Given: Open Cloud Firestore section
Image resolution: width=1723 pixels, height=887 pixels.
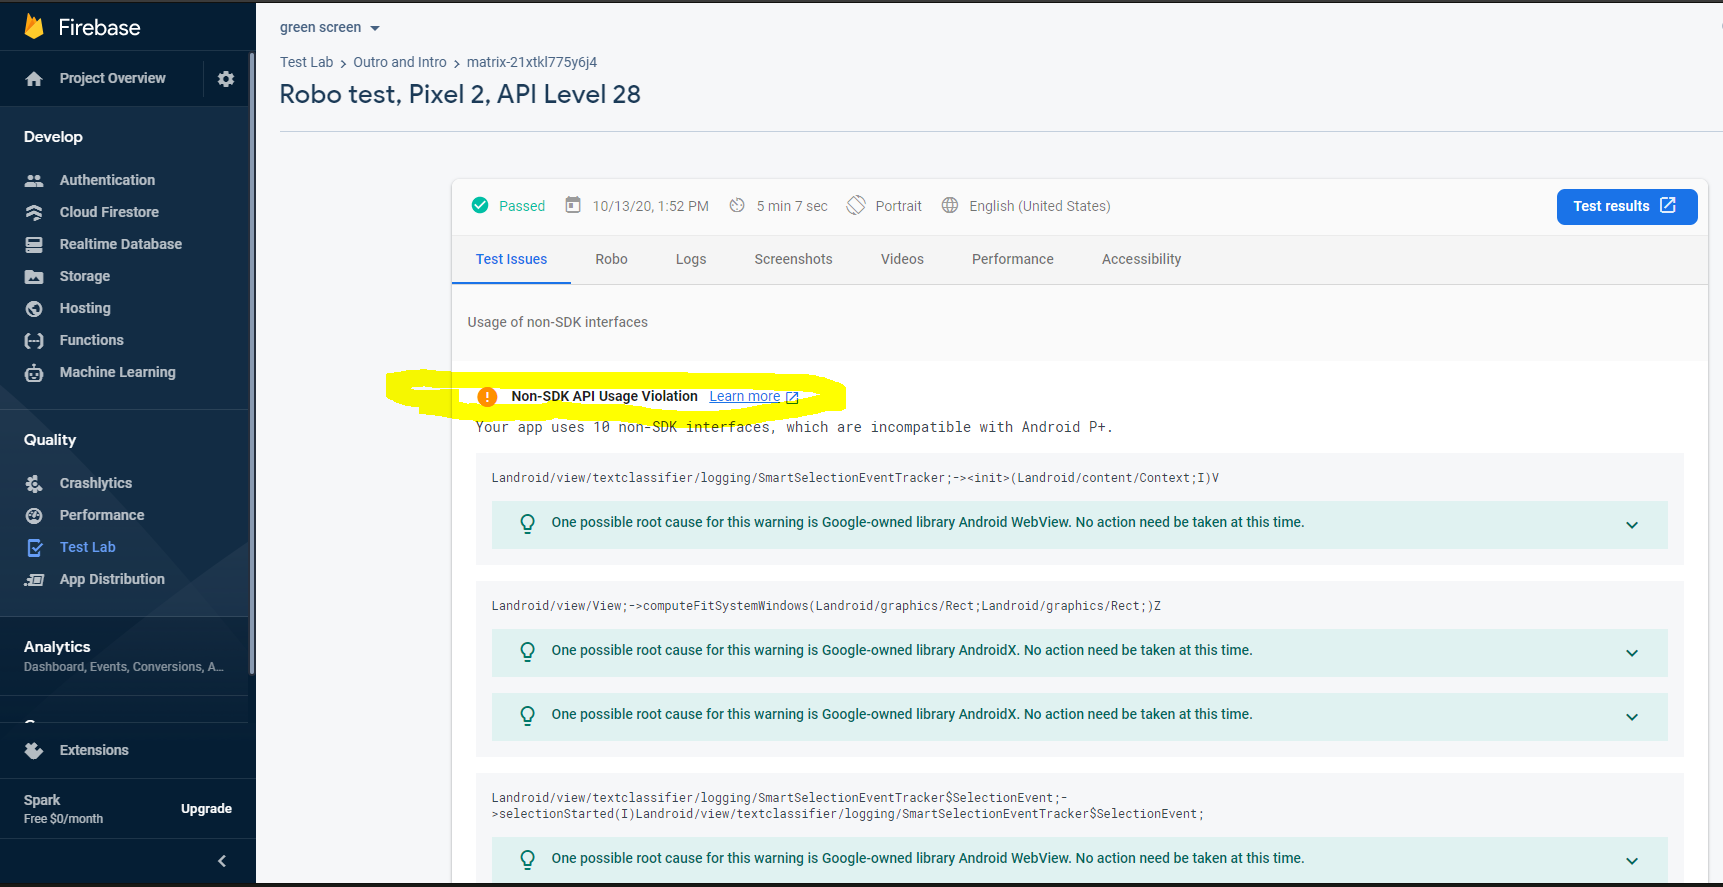Looking at the screenshot, I should tap(109, 212).
